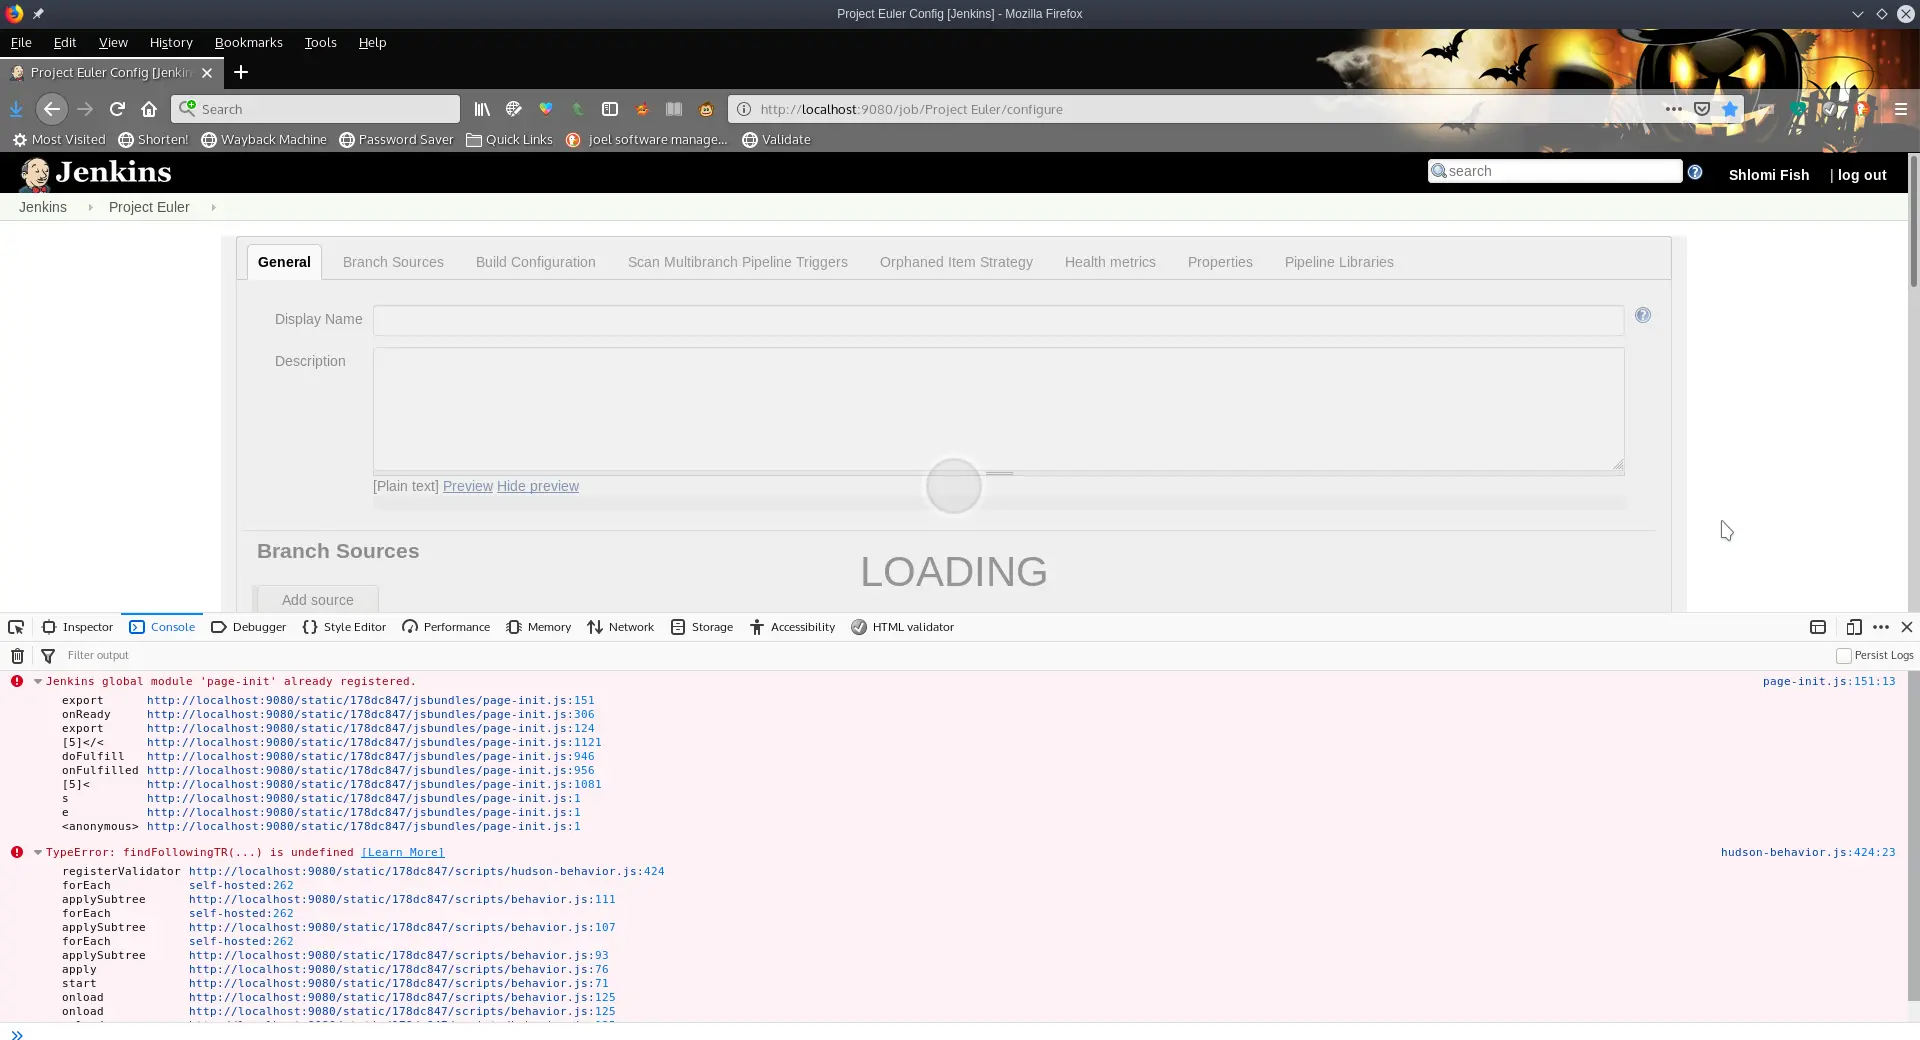Open the Library bookshelf icon
This screenshot has height=1040, width=1920.
point(482,109)
